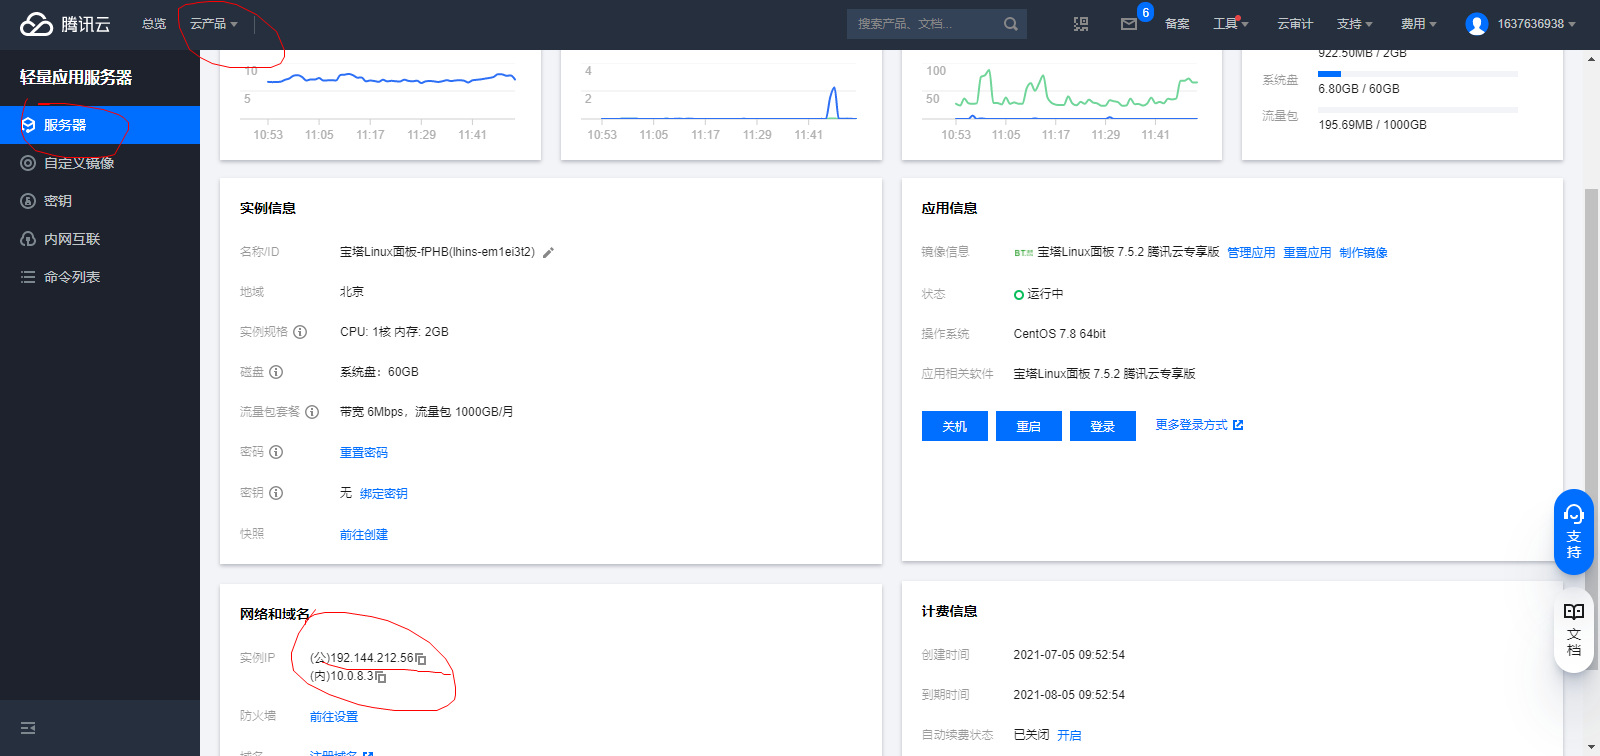Image resolution: width=1600 pixels, height=756 pixels.
Task: Edit instance name with pencil icon
Action: tap(548, 253)
